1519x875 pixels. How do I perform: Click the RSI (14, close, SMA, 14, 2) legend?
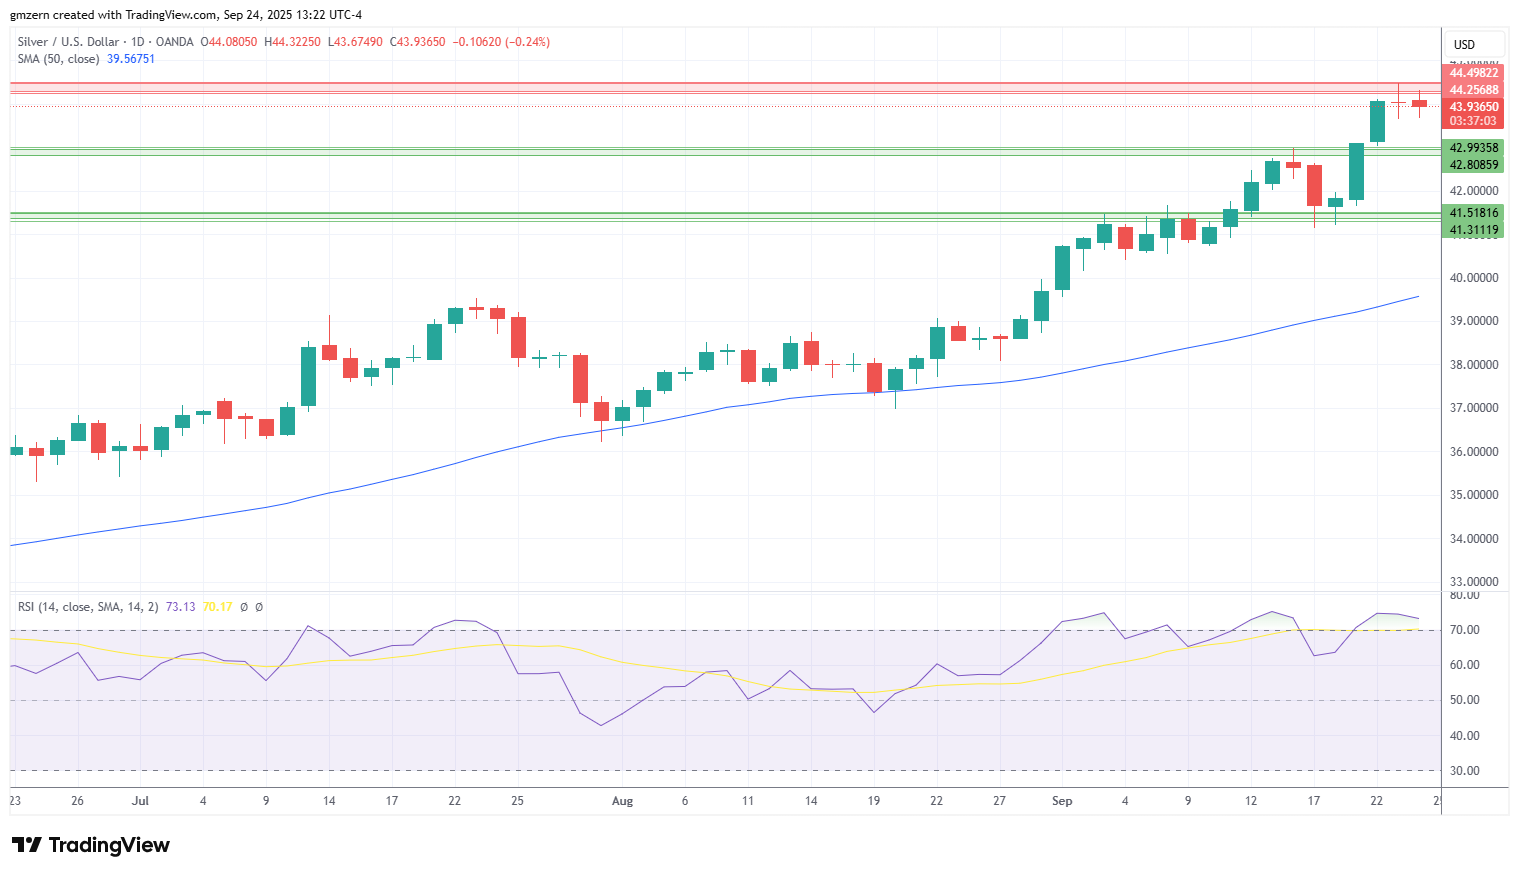click(x=88, y=607)
